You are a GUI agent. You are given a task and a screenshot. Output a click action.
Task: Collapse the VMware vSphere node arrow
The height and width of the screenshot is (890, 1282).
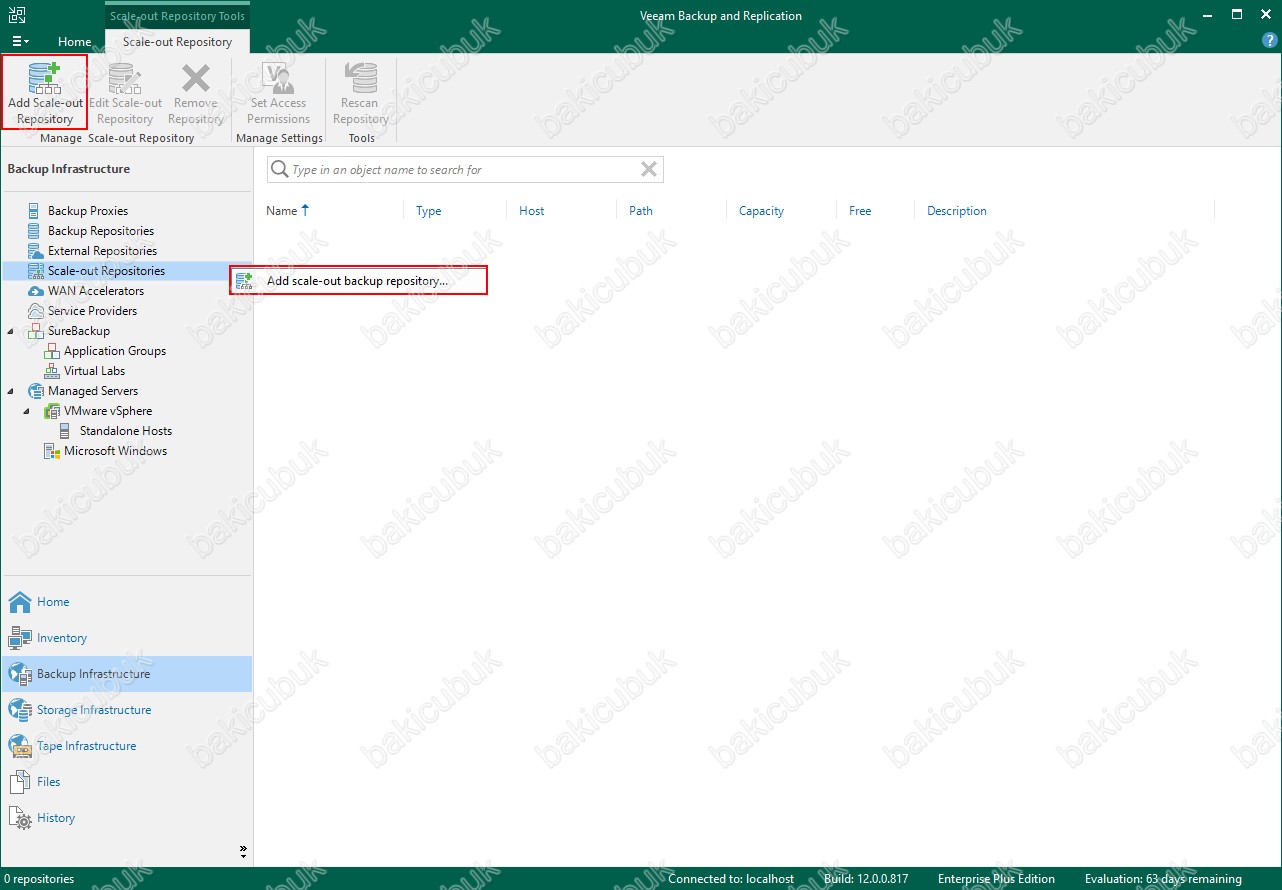[x=27, y=411]
